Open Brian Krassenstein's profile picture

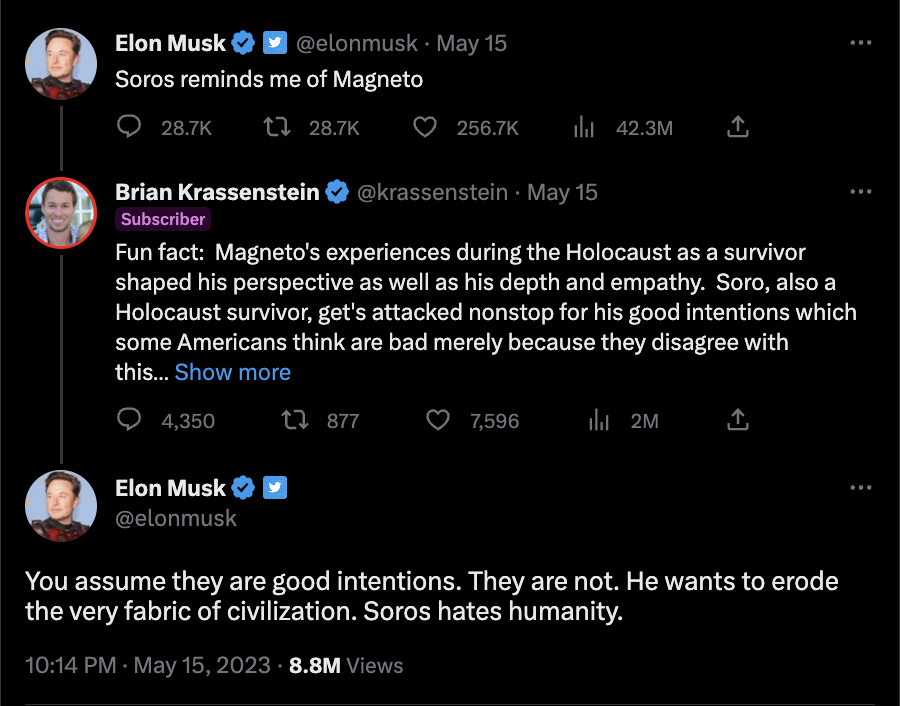[60, 212]
